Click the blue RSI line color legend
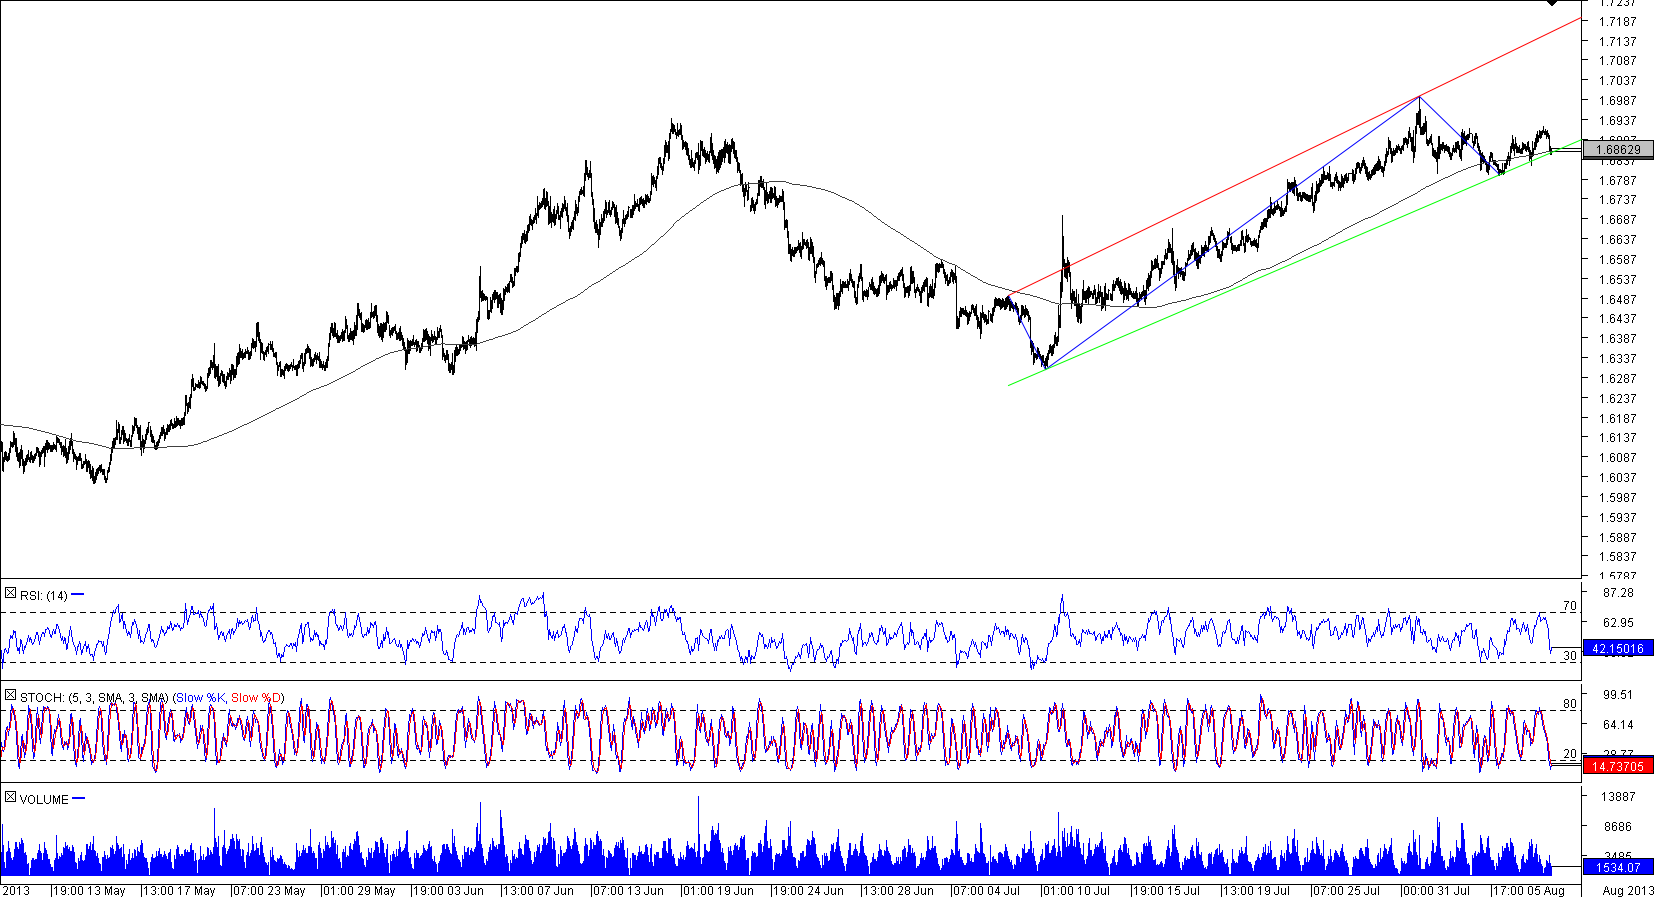The image size is (1655, 897). pos(78,595)
